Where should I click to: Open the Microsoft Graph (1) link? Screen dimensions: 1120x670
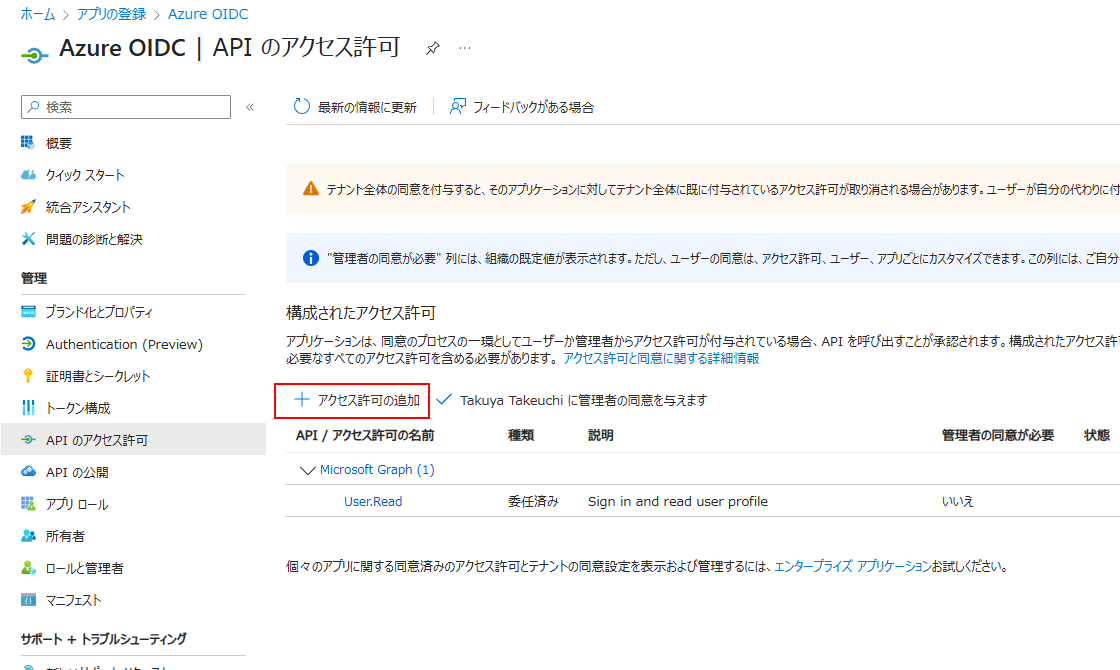(377, 469)
